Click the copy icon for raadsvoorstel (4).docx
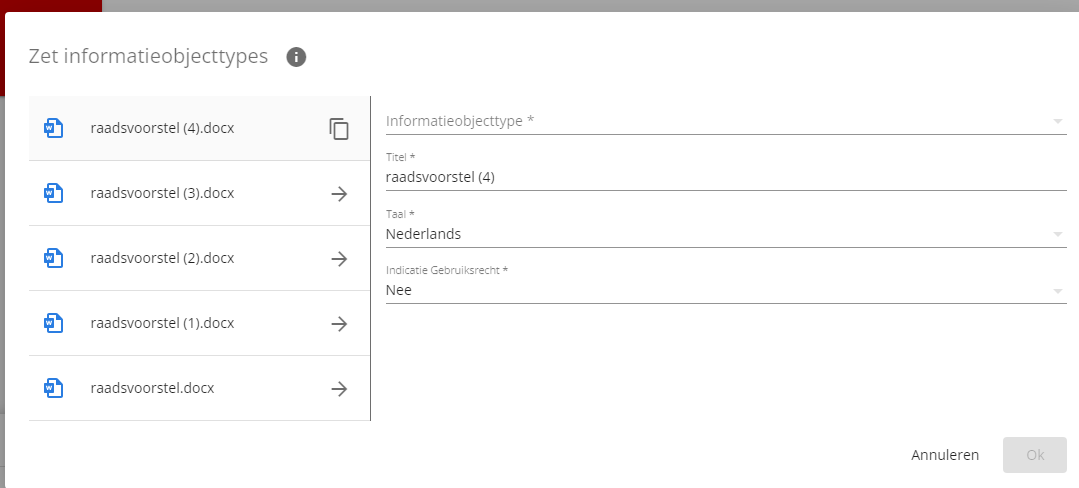 (339, 129)
